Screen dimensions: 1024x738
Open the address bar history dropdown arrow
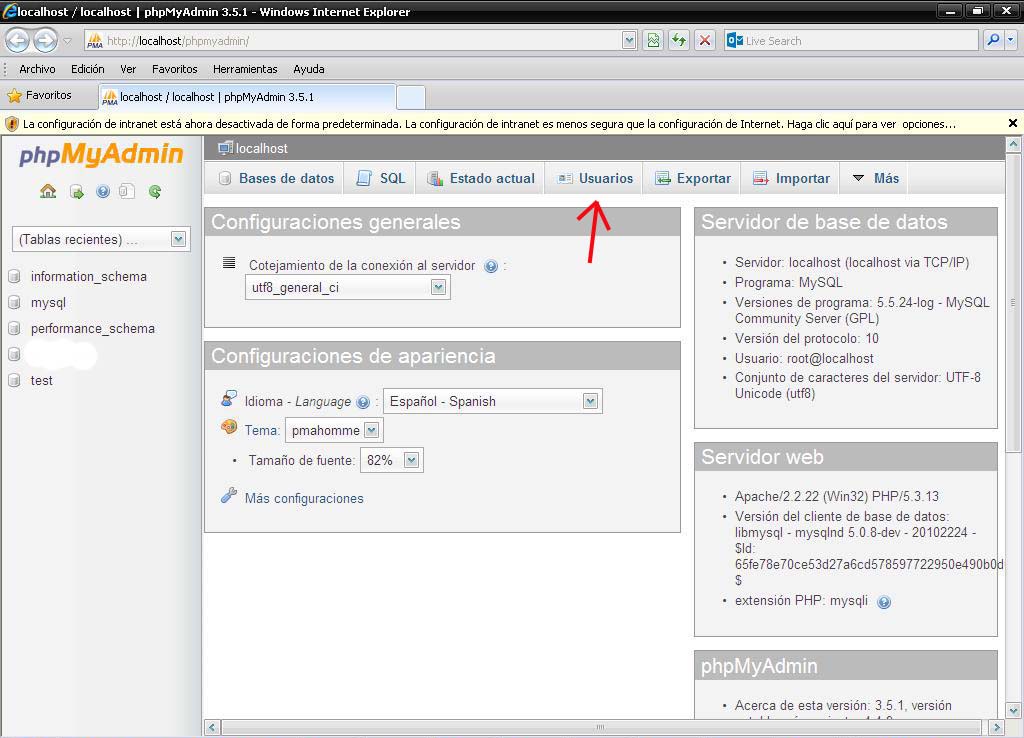(x=629, y=40)
